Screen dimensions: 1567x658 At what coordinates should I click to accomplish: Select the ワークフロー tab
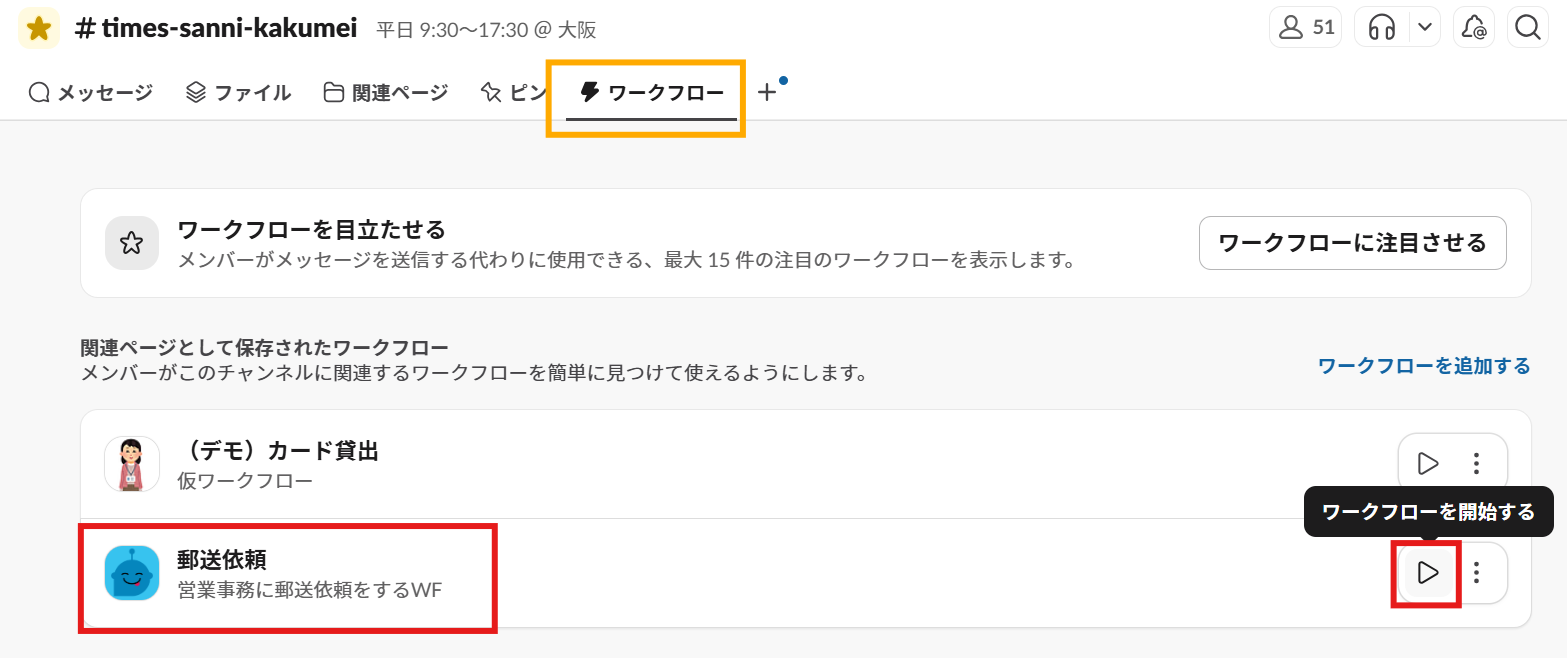[652, 93]
